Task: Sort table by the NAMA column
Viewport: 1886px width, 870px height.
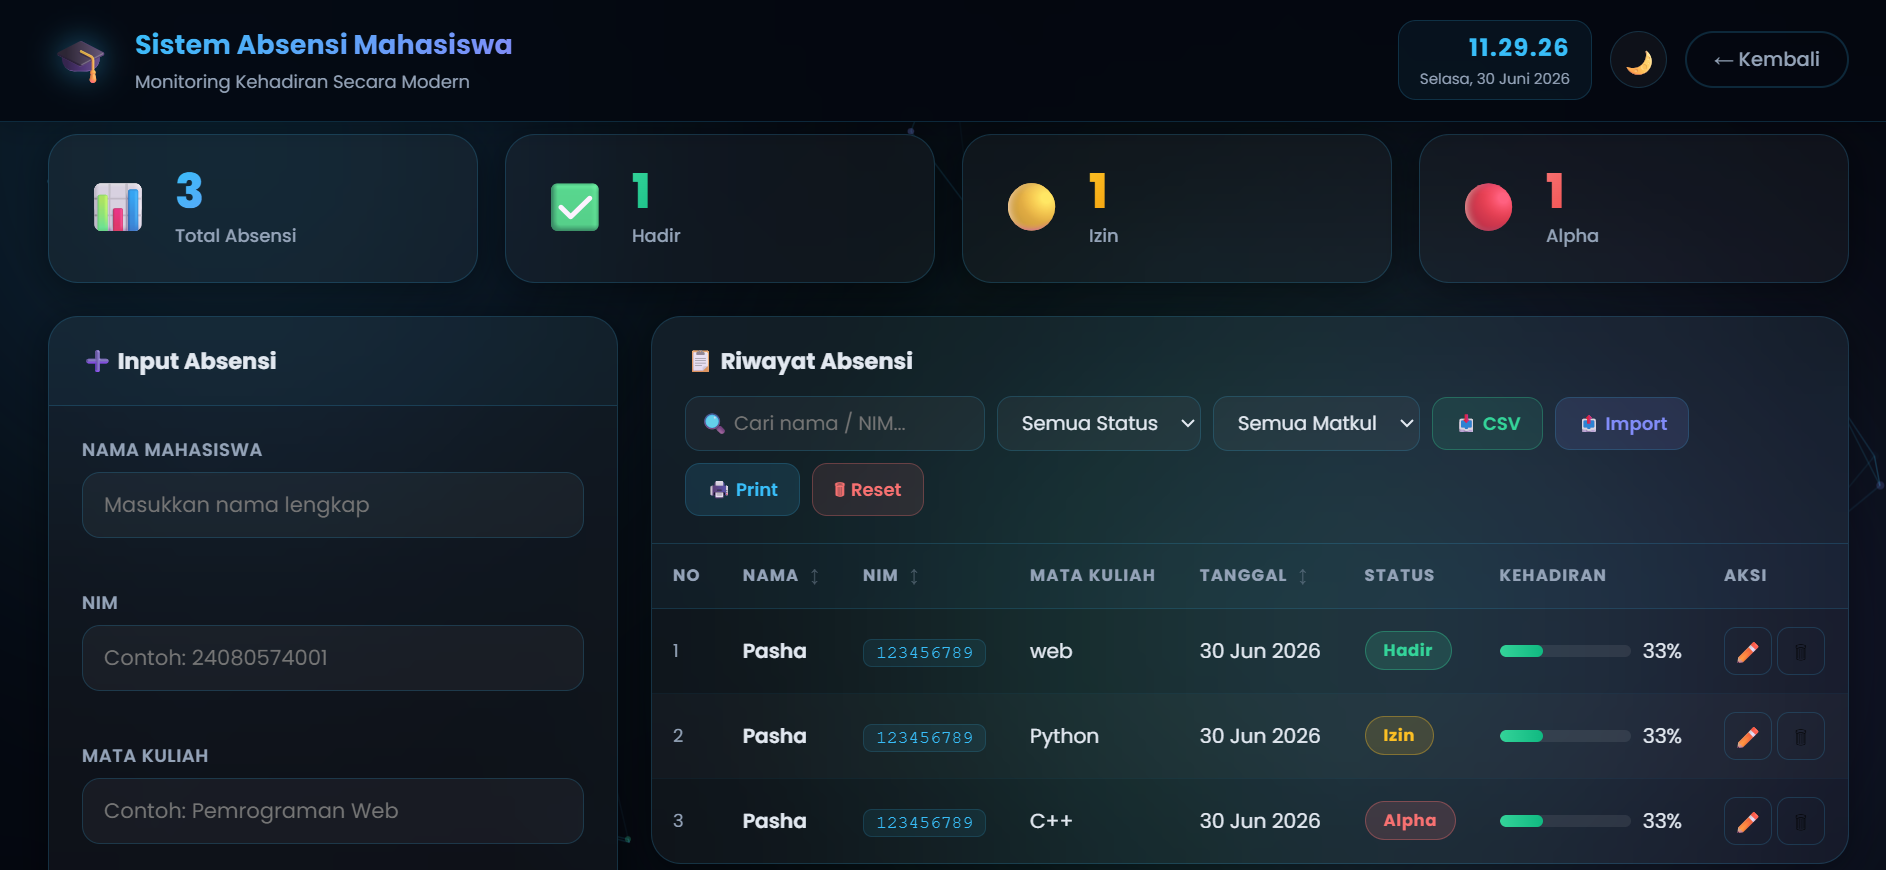Action: click(x=781, y=576)
